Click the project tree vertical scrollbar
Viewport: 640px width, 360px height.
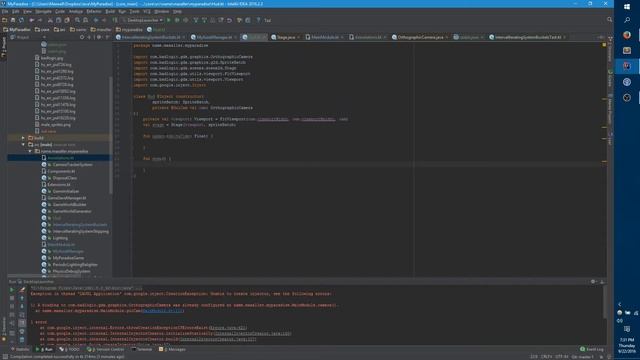click(111, 135)
